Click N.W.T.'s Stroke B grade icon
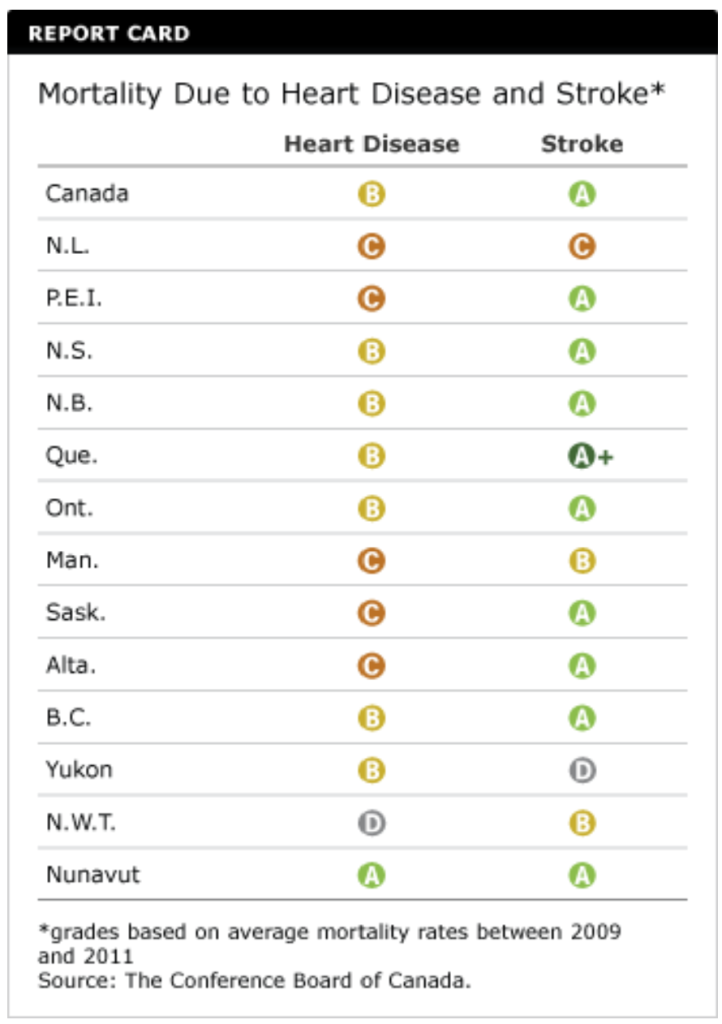This screenshot has width=722, height=1024. point(582,824)
